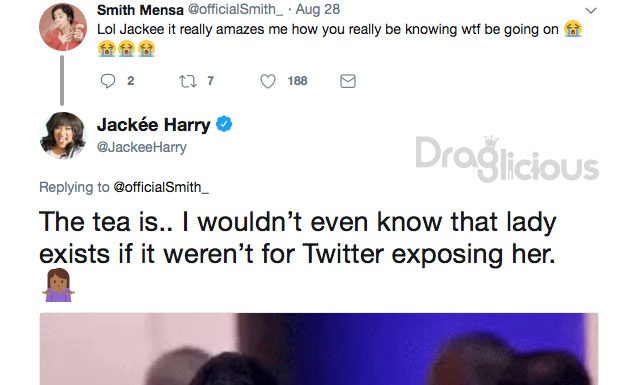Open the Smith Mensa display name link

[x=140, y=10]
